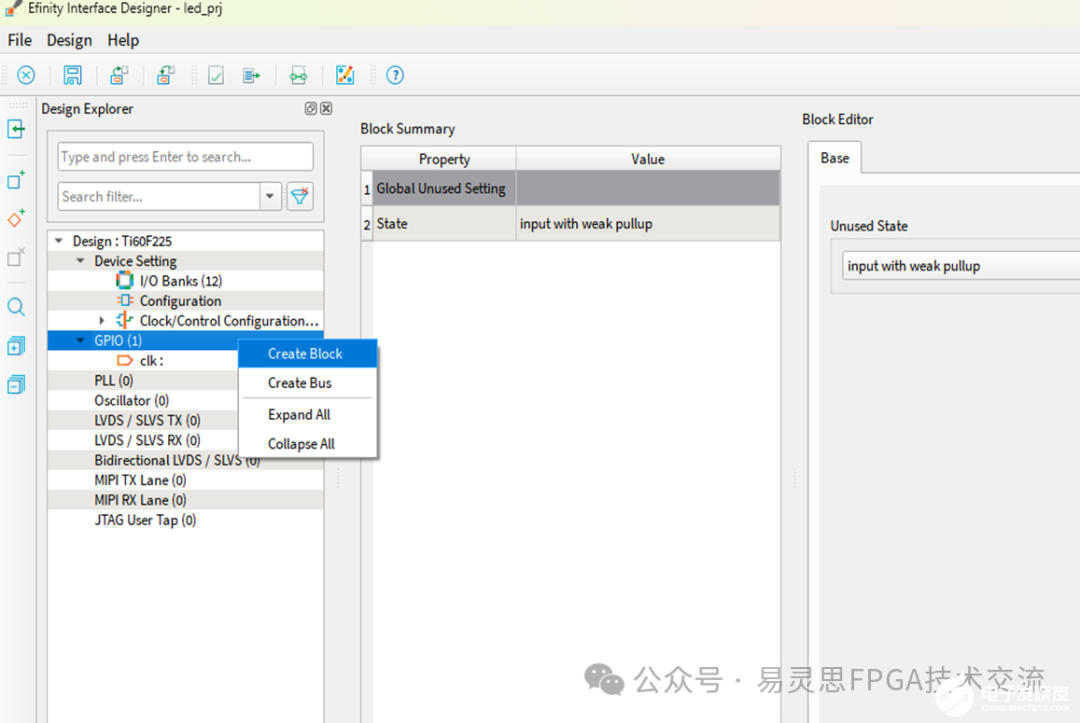
Task: Collapse the GPIO (1) node
Action: tap(81, 340)
